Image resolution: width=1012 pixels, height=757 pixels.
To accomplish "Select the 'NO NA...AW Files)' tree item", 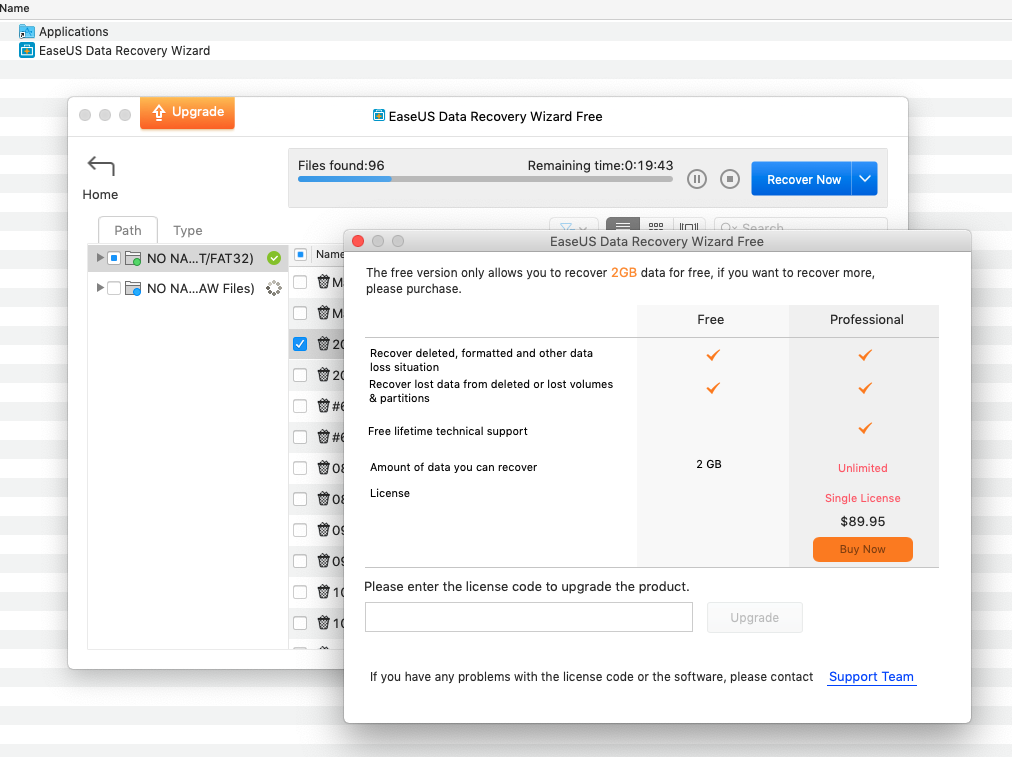I will pos(188,288).
